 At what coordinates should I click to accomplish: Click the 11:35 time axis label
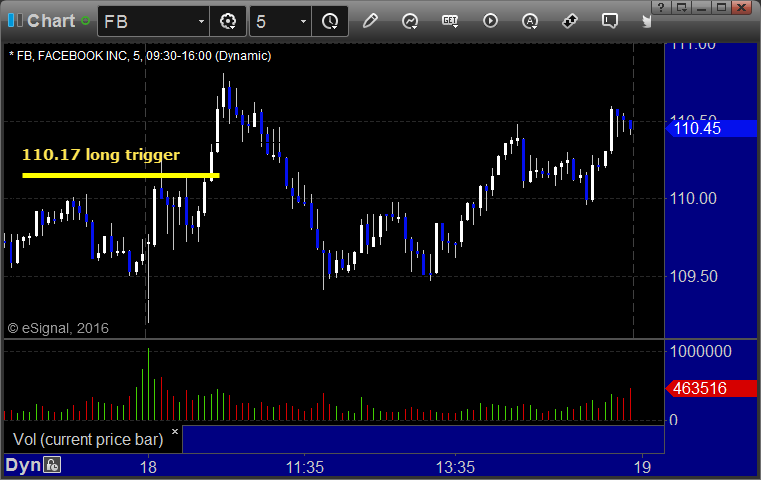(x=304, y=467)
